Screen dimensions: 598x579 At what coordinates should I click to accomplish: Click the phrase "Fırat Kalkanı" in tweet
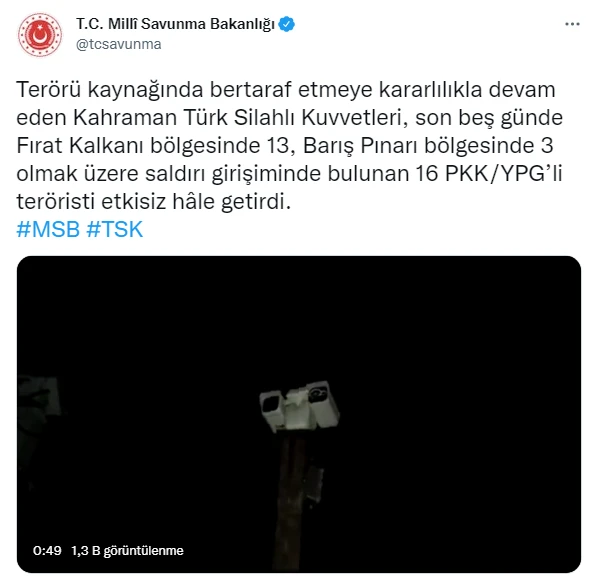pyautogui.click(x=80, y=146)
